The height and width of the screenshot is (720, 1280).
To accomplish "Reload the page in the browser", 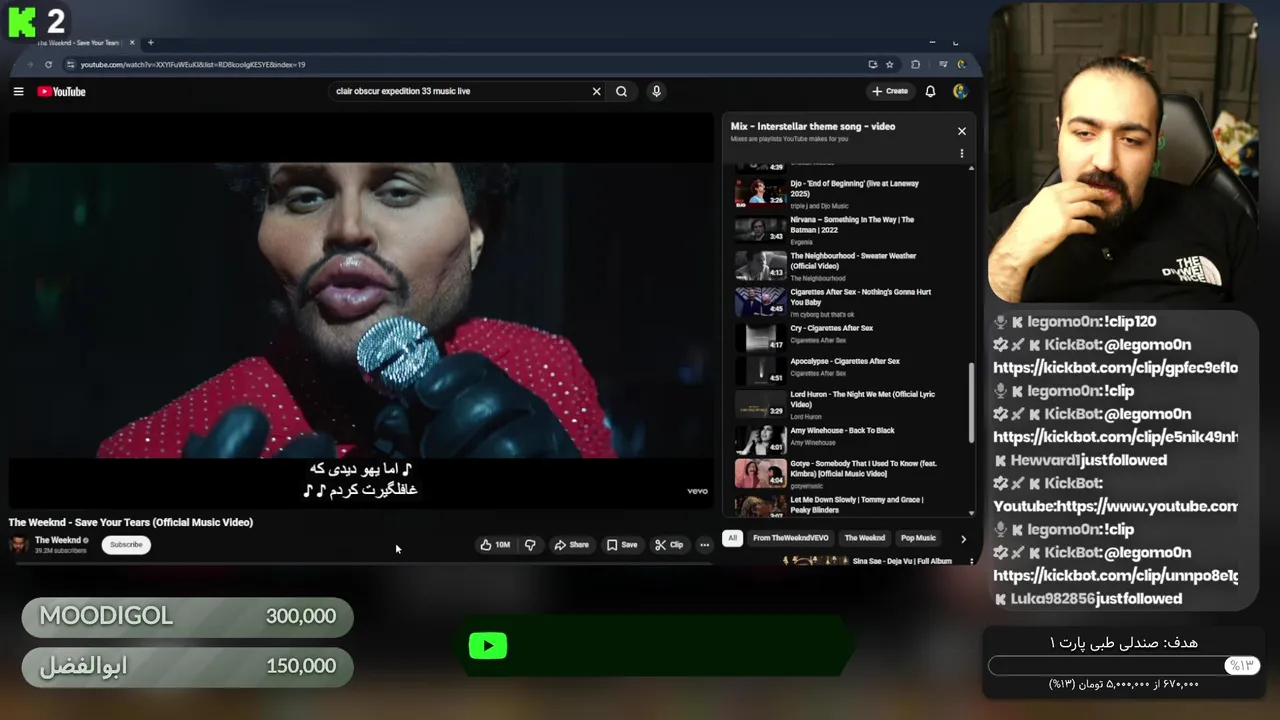I will coord(48,65).
